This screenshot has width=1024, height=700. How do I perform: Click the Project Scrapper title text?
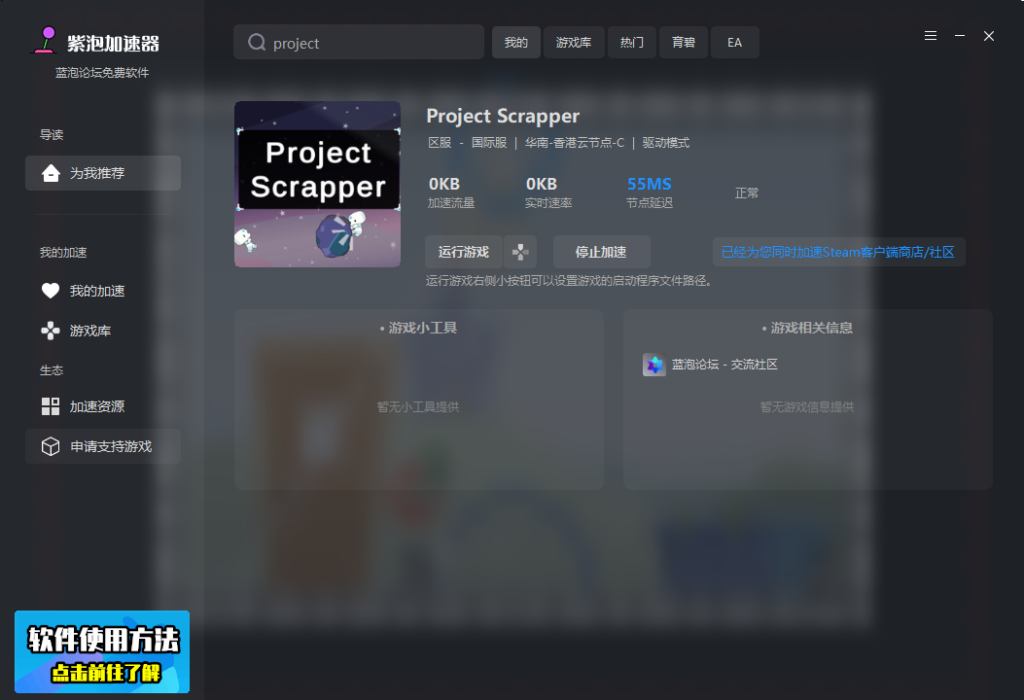tap(503, 116)
